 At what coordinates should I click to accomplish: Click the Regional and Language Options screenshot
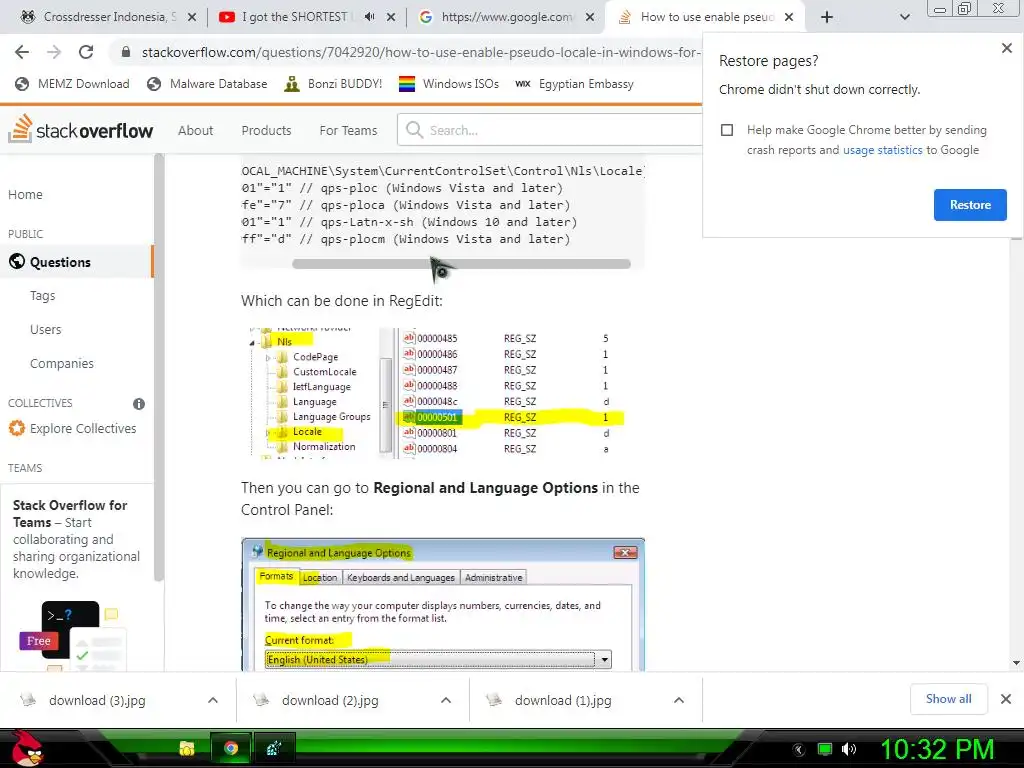coord(443,605)
